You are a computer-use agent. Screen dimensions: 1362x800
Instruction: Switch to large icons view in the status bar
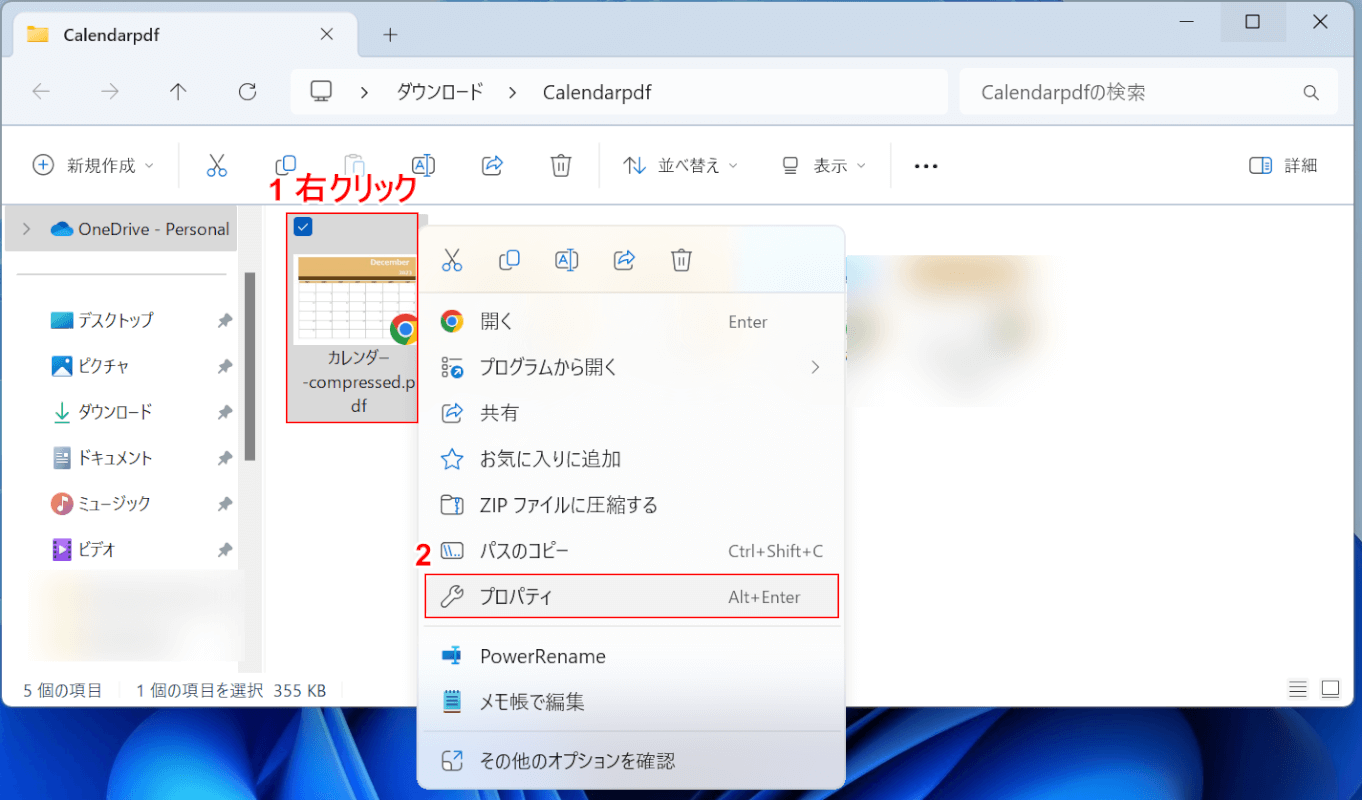[1330, 689]
